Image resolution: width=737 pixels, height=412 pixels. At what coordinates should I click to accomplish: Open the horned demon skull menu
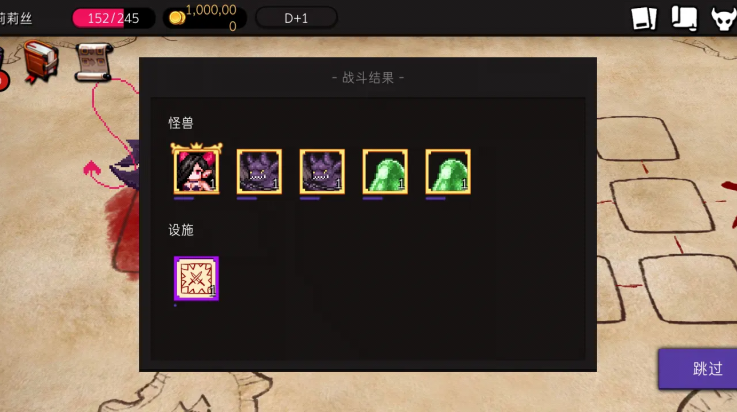[x=723, y=19]
